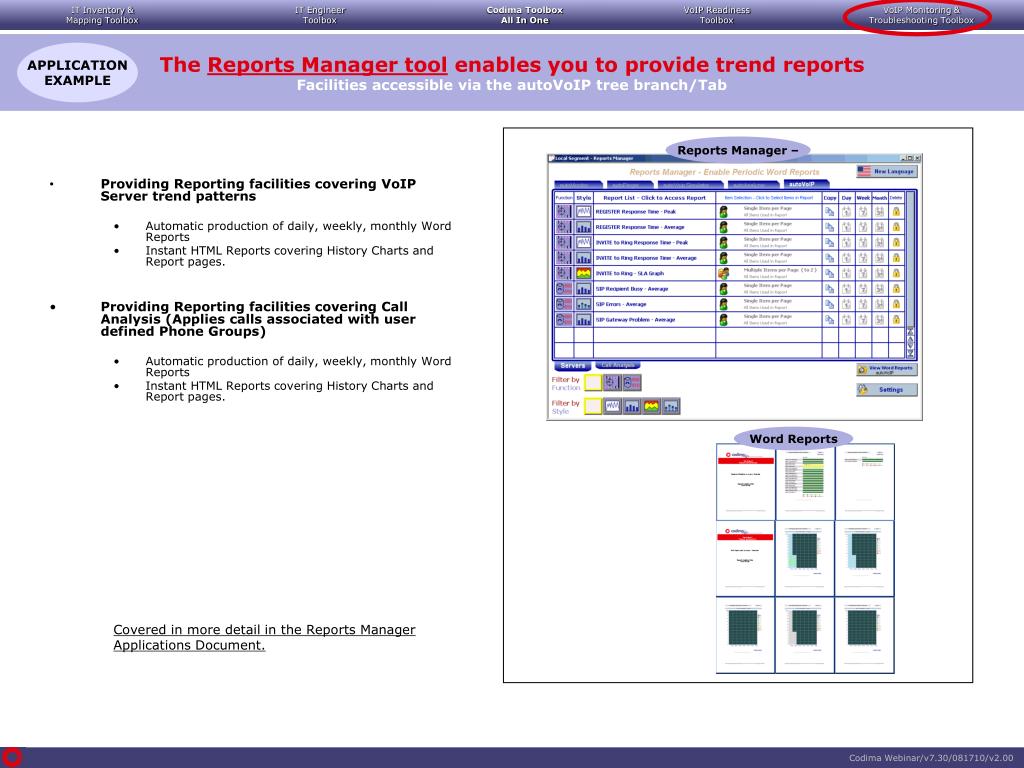The width and height of the screenshot is (1024, 768).
Task: Enable daily report for REGISTER Response Time - Peak
Action: tap(846, 212)
